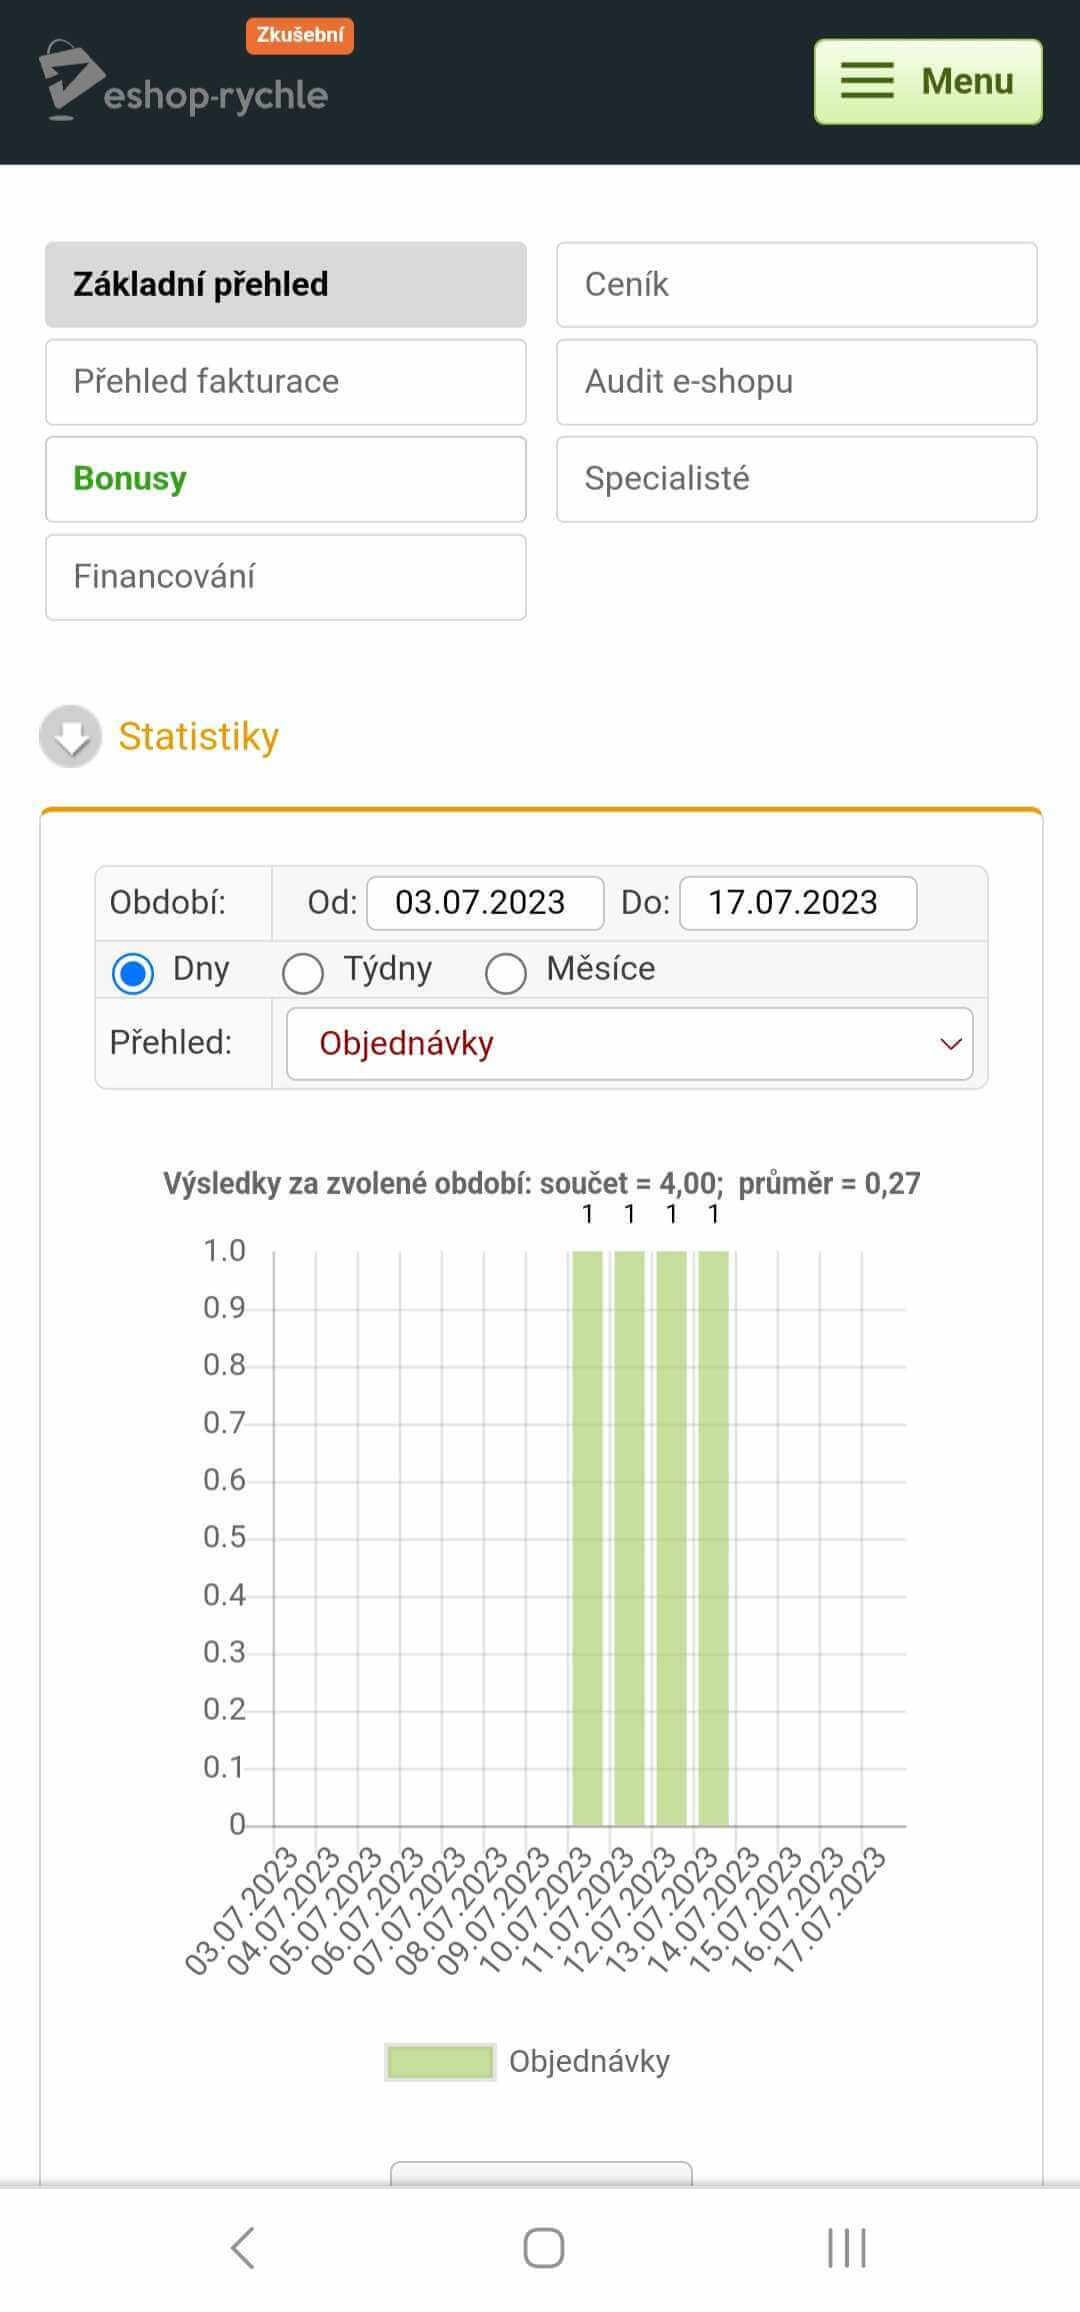1080x2312 pixels.
Task: Collapse Statistiky with the arrow icon
Action: [70, 736]
